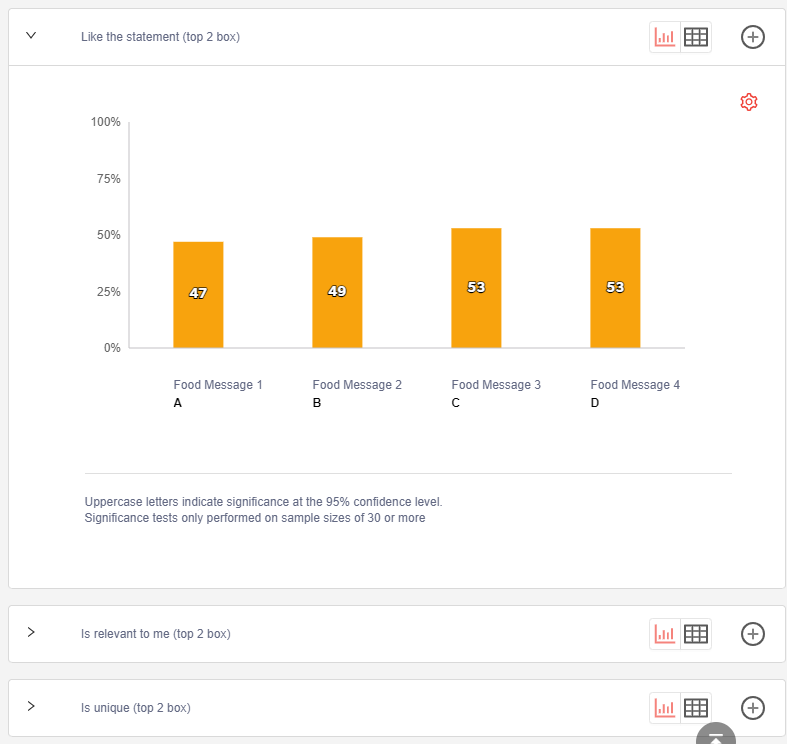Expand the 'Is unique' section

point(31,707)
